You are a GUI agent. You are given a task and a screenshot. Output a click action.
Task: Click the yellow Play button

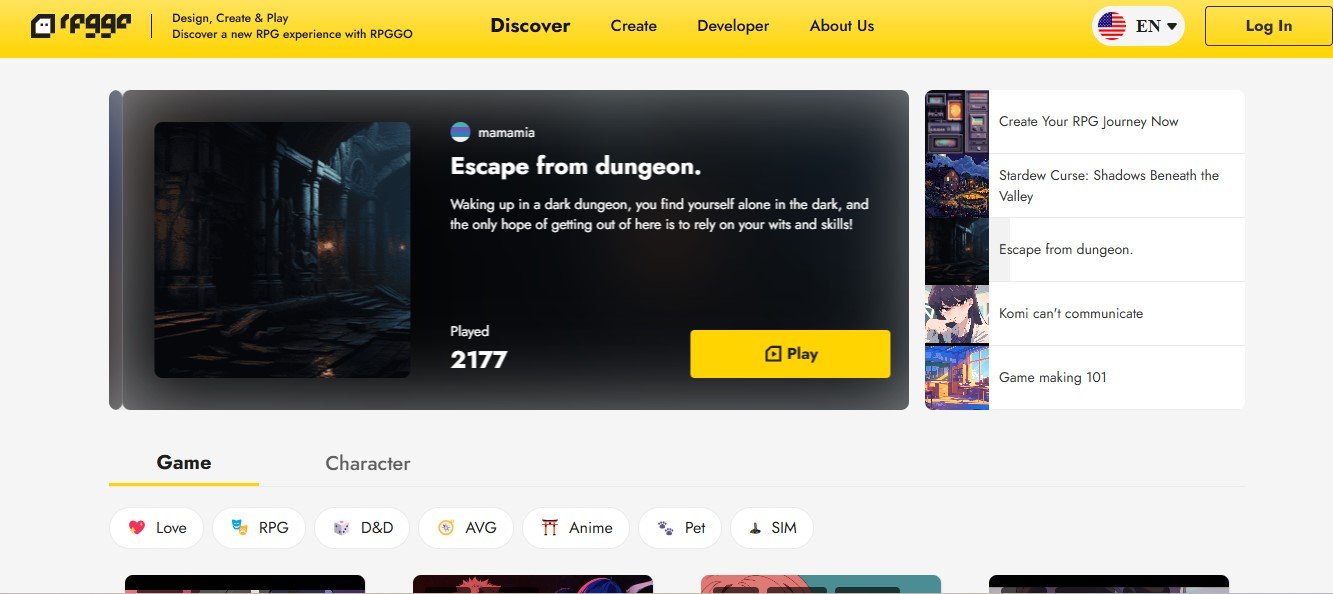790,354
